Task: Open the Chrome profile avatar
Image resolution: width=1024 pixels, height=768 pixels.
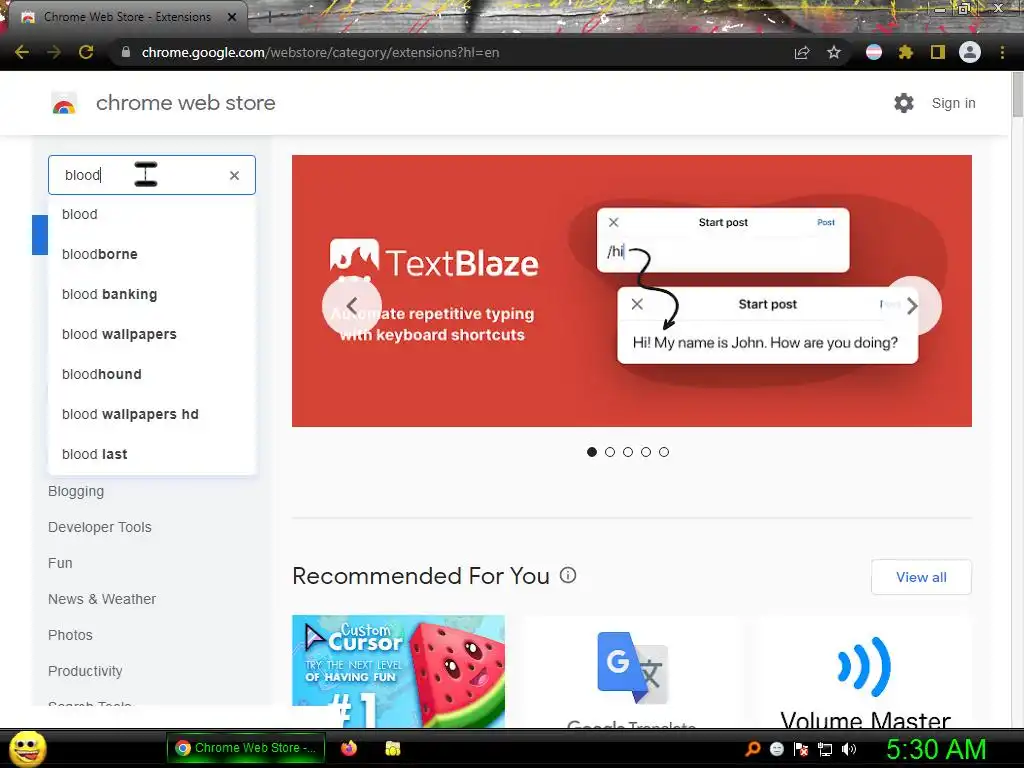Action: click(970, 52)
